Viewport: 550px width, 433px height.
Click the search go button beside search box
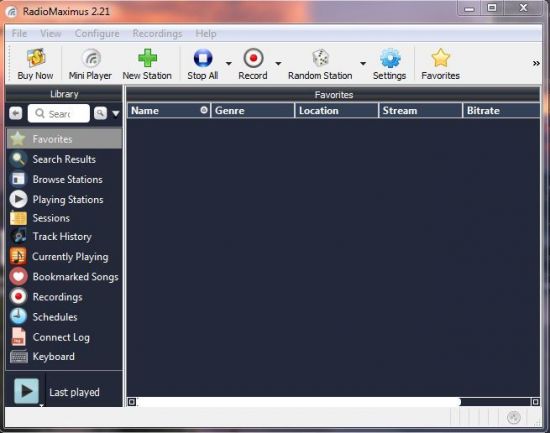[101, 113]
